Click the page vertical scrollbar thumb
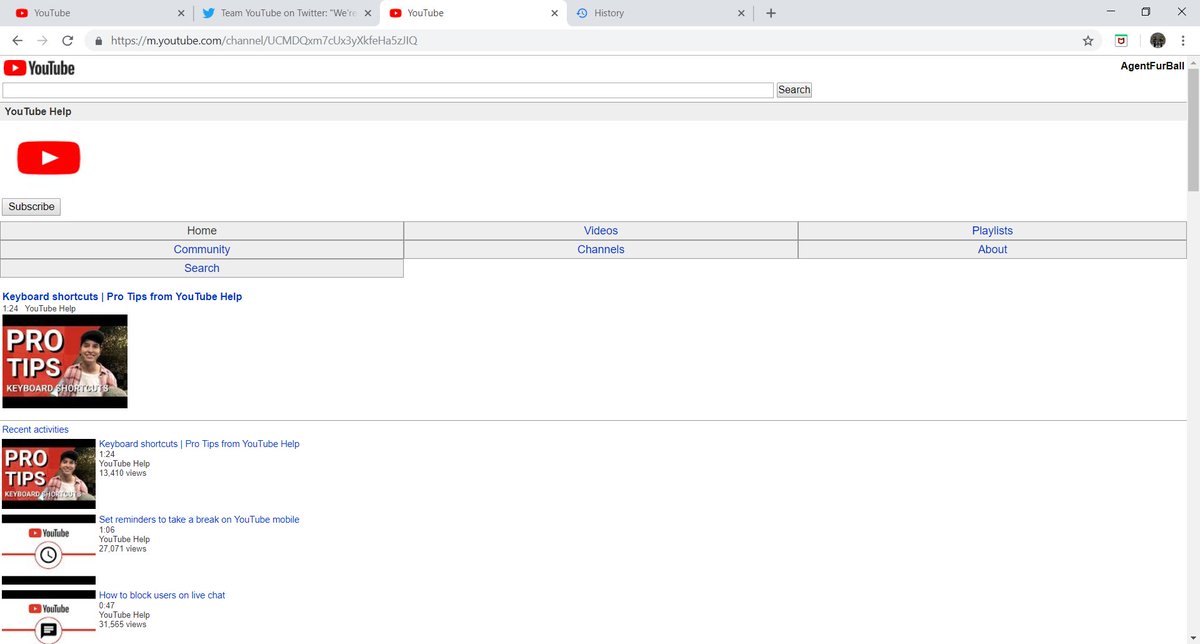 click(x=1193, y=130)
